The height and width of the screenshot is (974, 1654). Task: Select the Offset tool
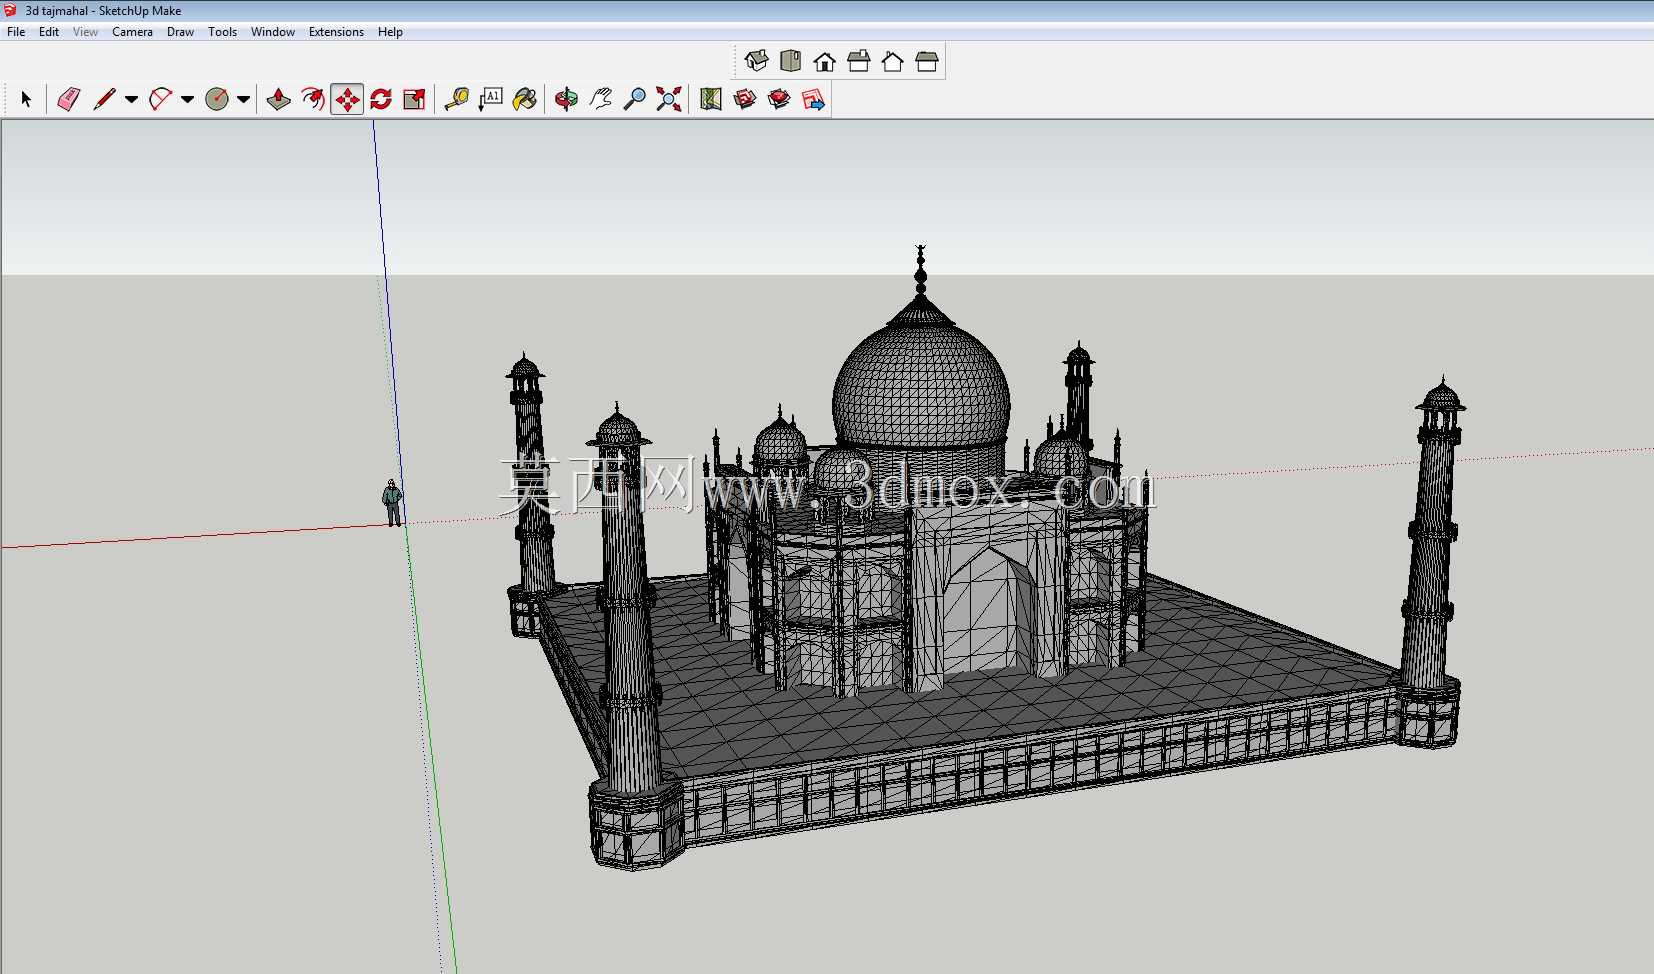[x=313, y=99]
